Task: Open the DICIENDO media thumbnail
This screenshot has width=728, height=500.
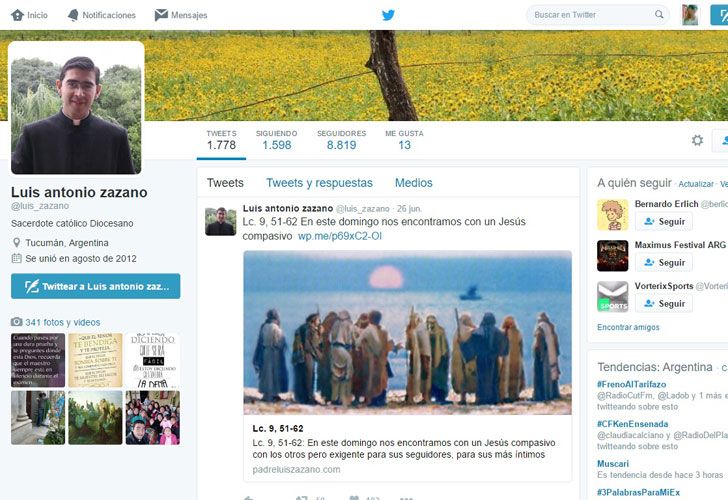Action: pos(153,360)
